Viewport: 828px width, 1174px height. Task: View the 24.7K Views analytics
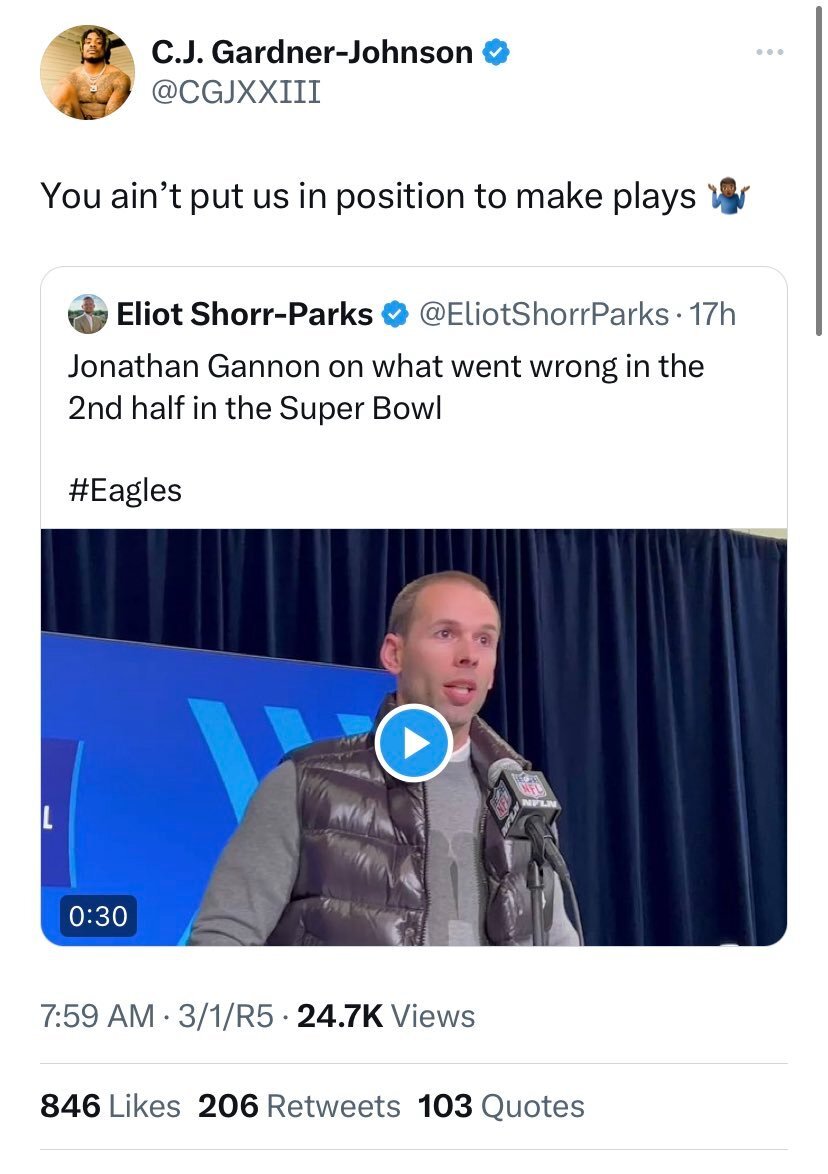[386, 1016]
